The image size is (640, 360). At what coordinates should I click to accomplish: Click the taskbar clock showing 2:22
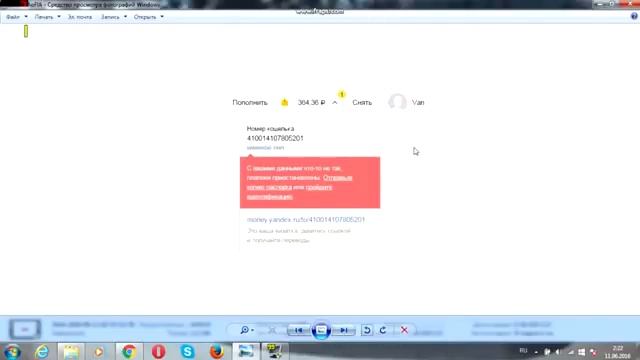(618, 352)
